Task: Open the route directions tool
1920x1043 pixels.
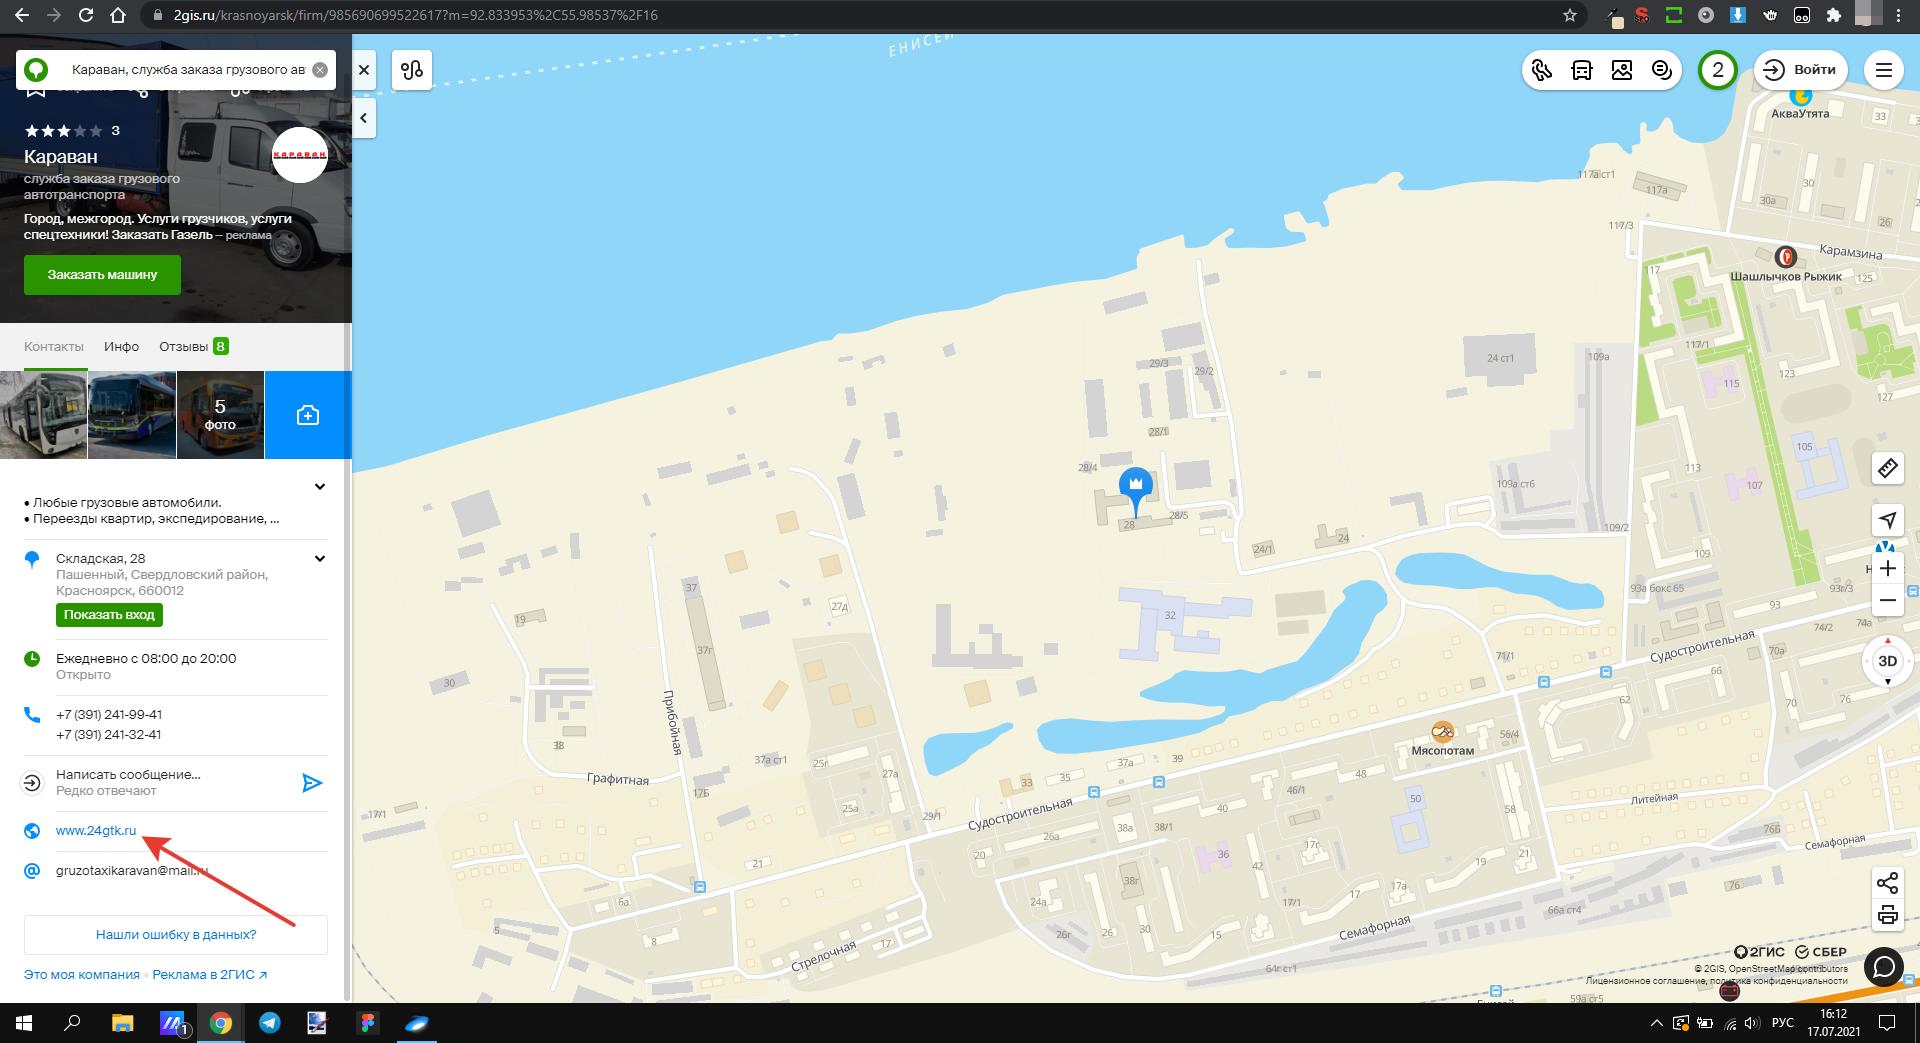Action: [x=412, y=70]
